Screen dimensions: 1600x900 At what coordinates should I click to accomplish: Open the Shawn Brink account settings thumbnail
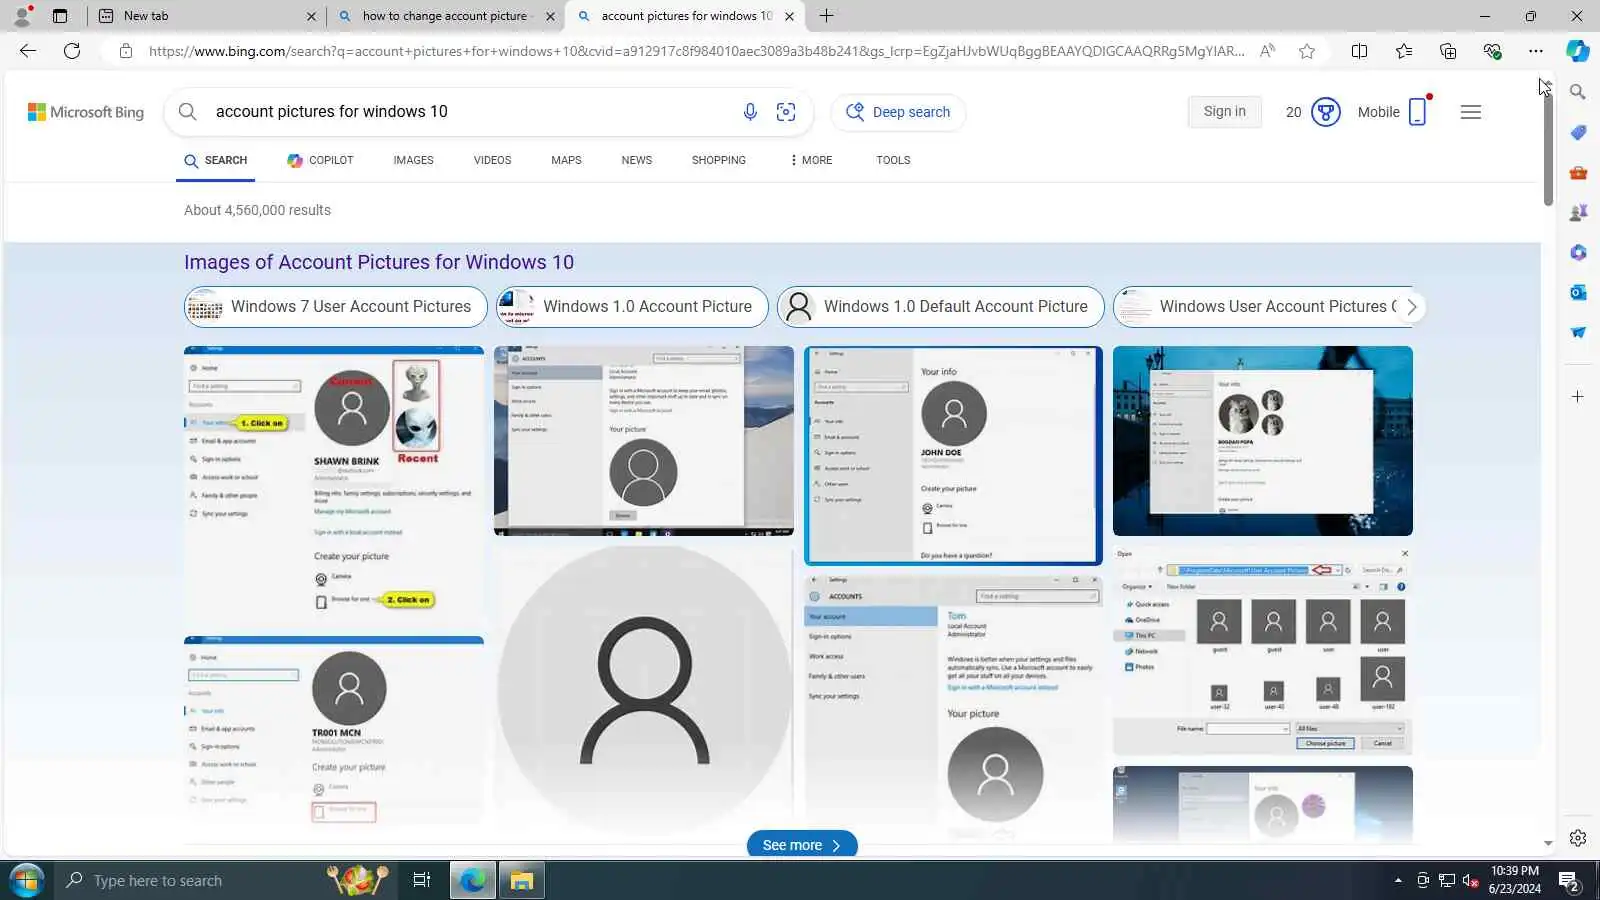coord(334,487)
